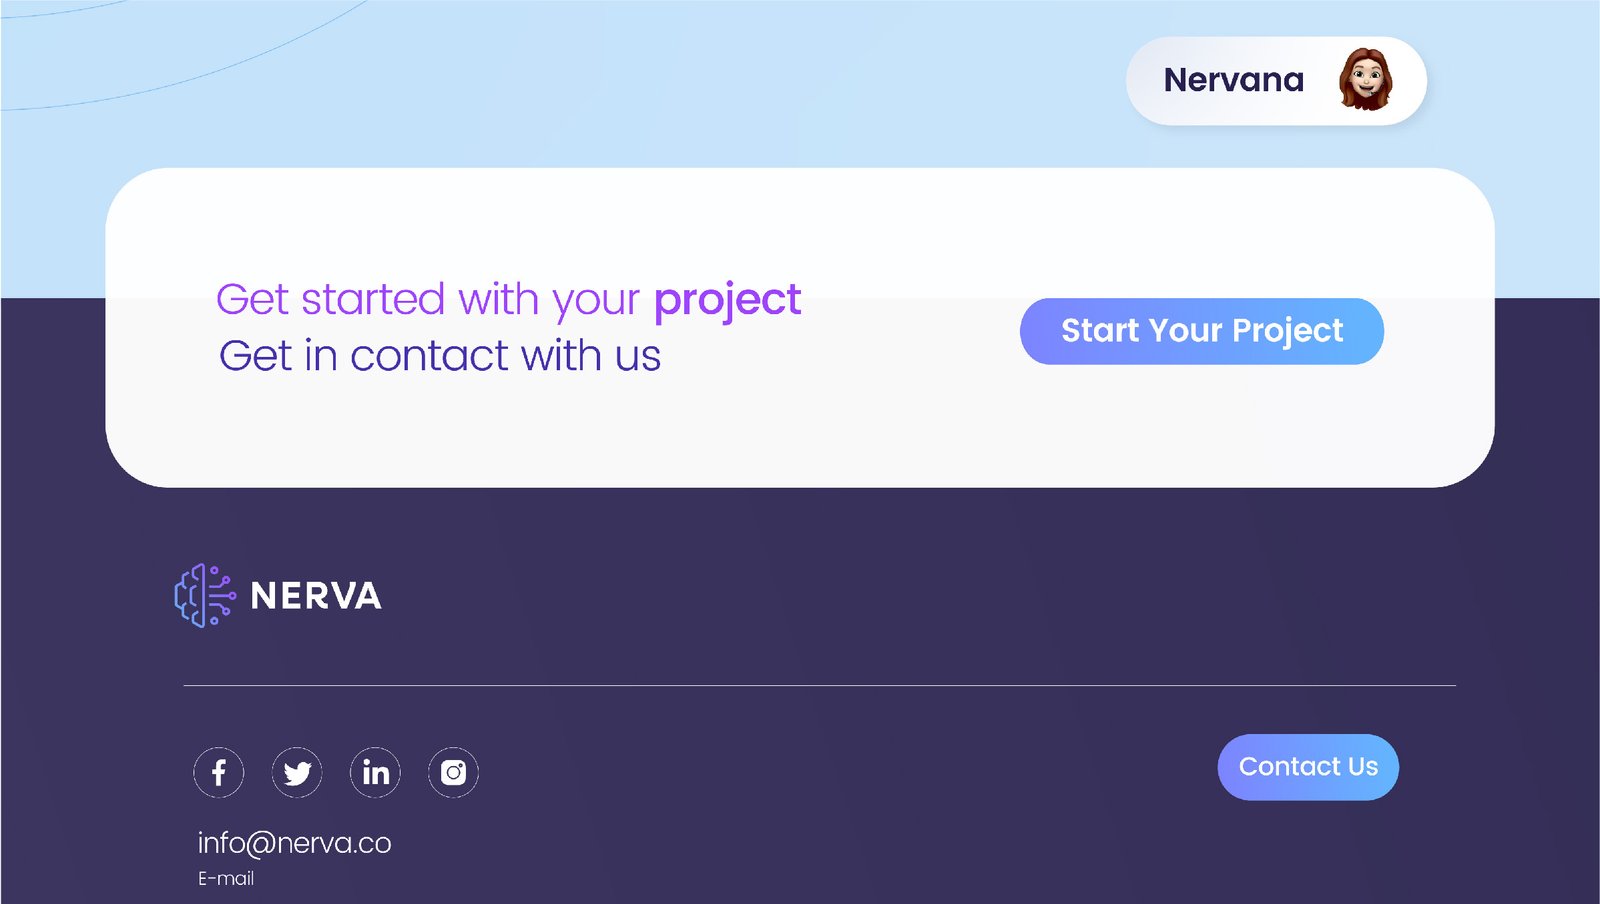Open the Instagram camera icon

pyautogui.click(x=453, y=773)
